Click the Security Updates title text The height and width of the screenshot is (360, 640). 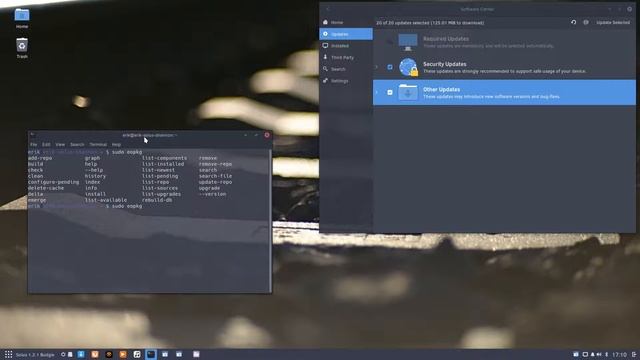click(x=444, y=64)
